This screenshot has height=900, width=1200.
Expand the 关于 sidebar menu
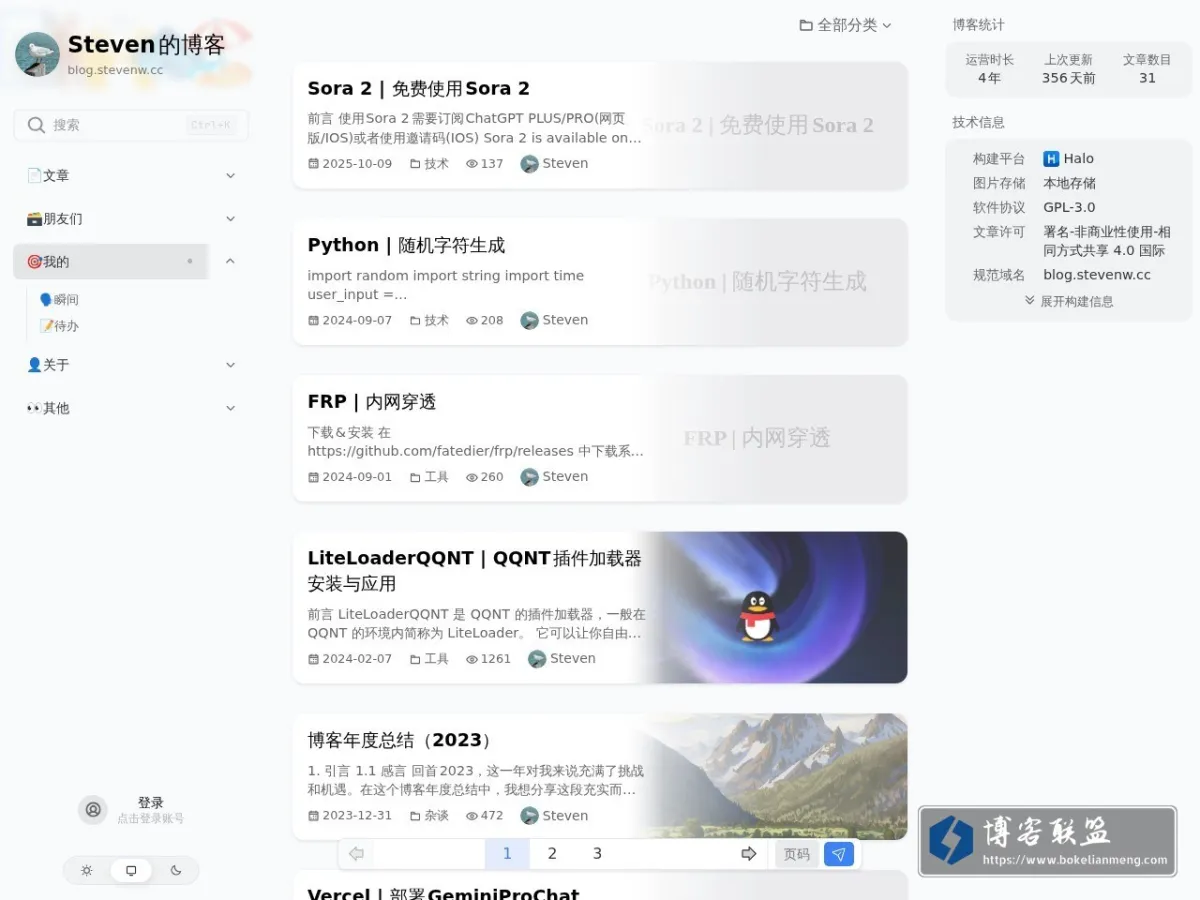pos(230,365)
